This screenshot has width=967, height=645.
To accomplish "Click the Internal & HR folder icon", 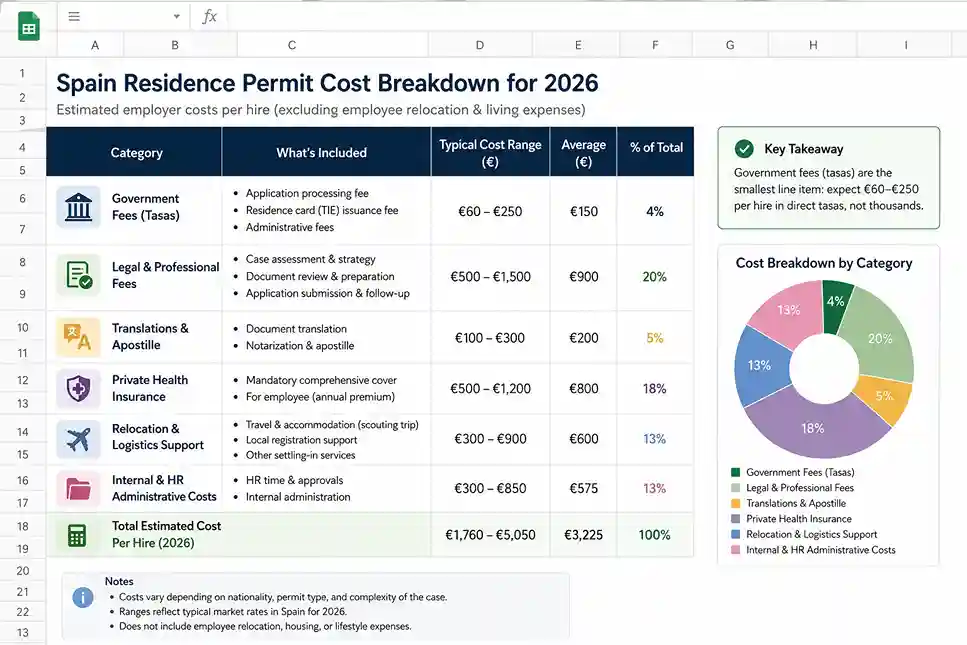I will (78, 489).
